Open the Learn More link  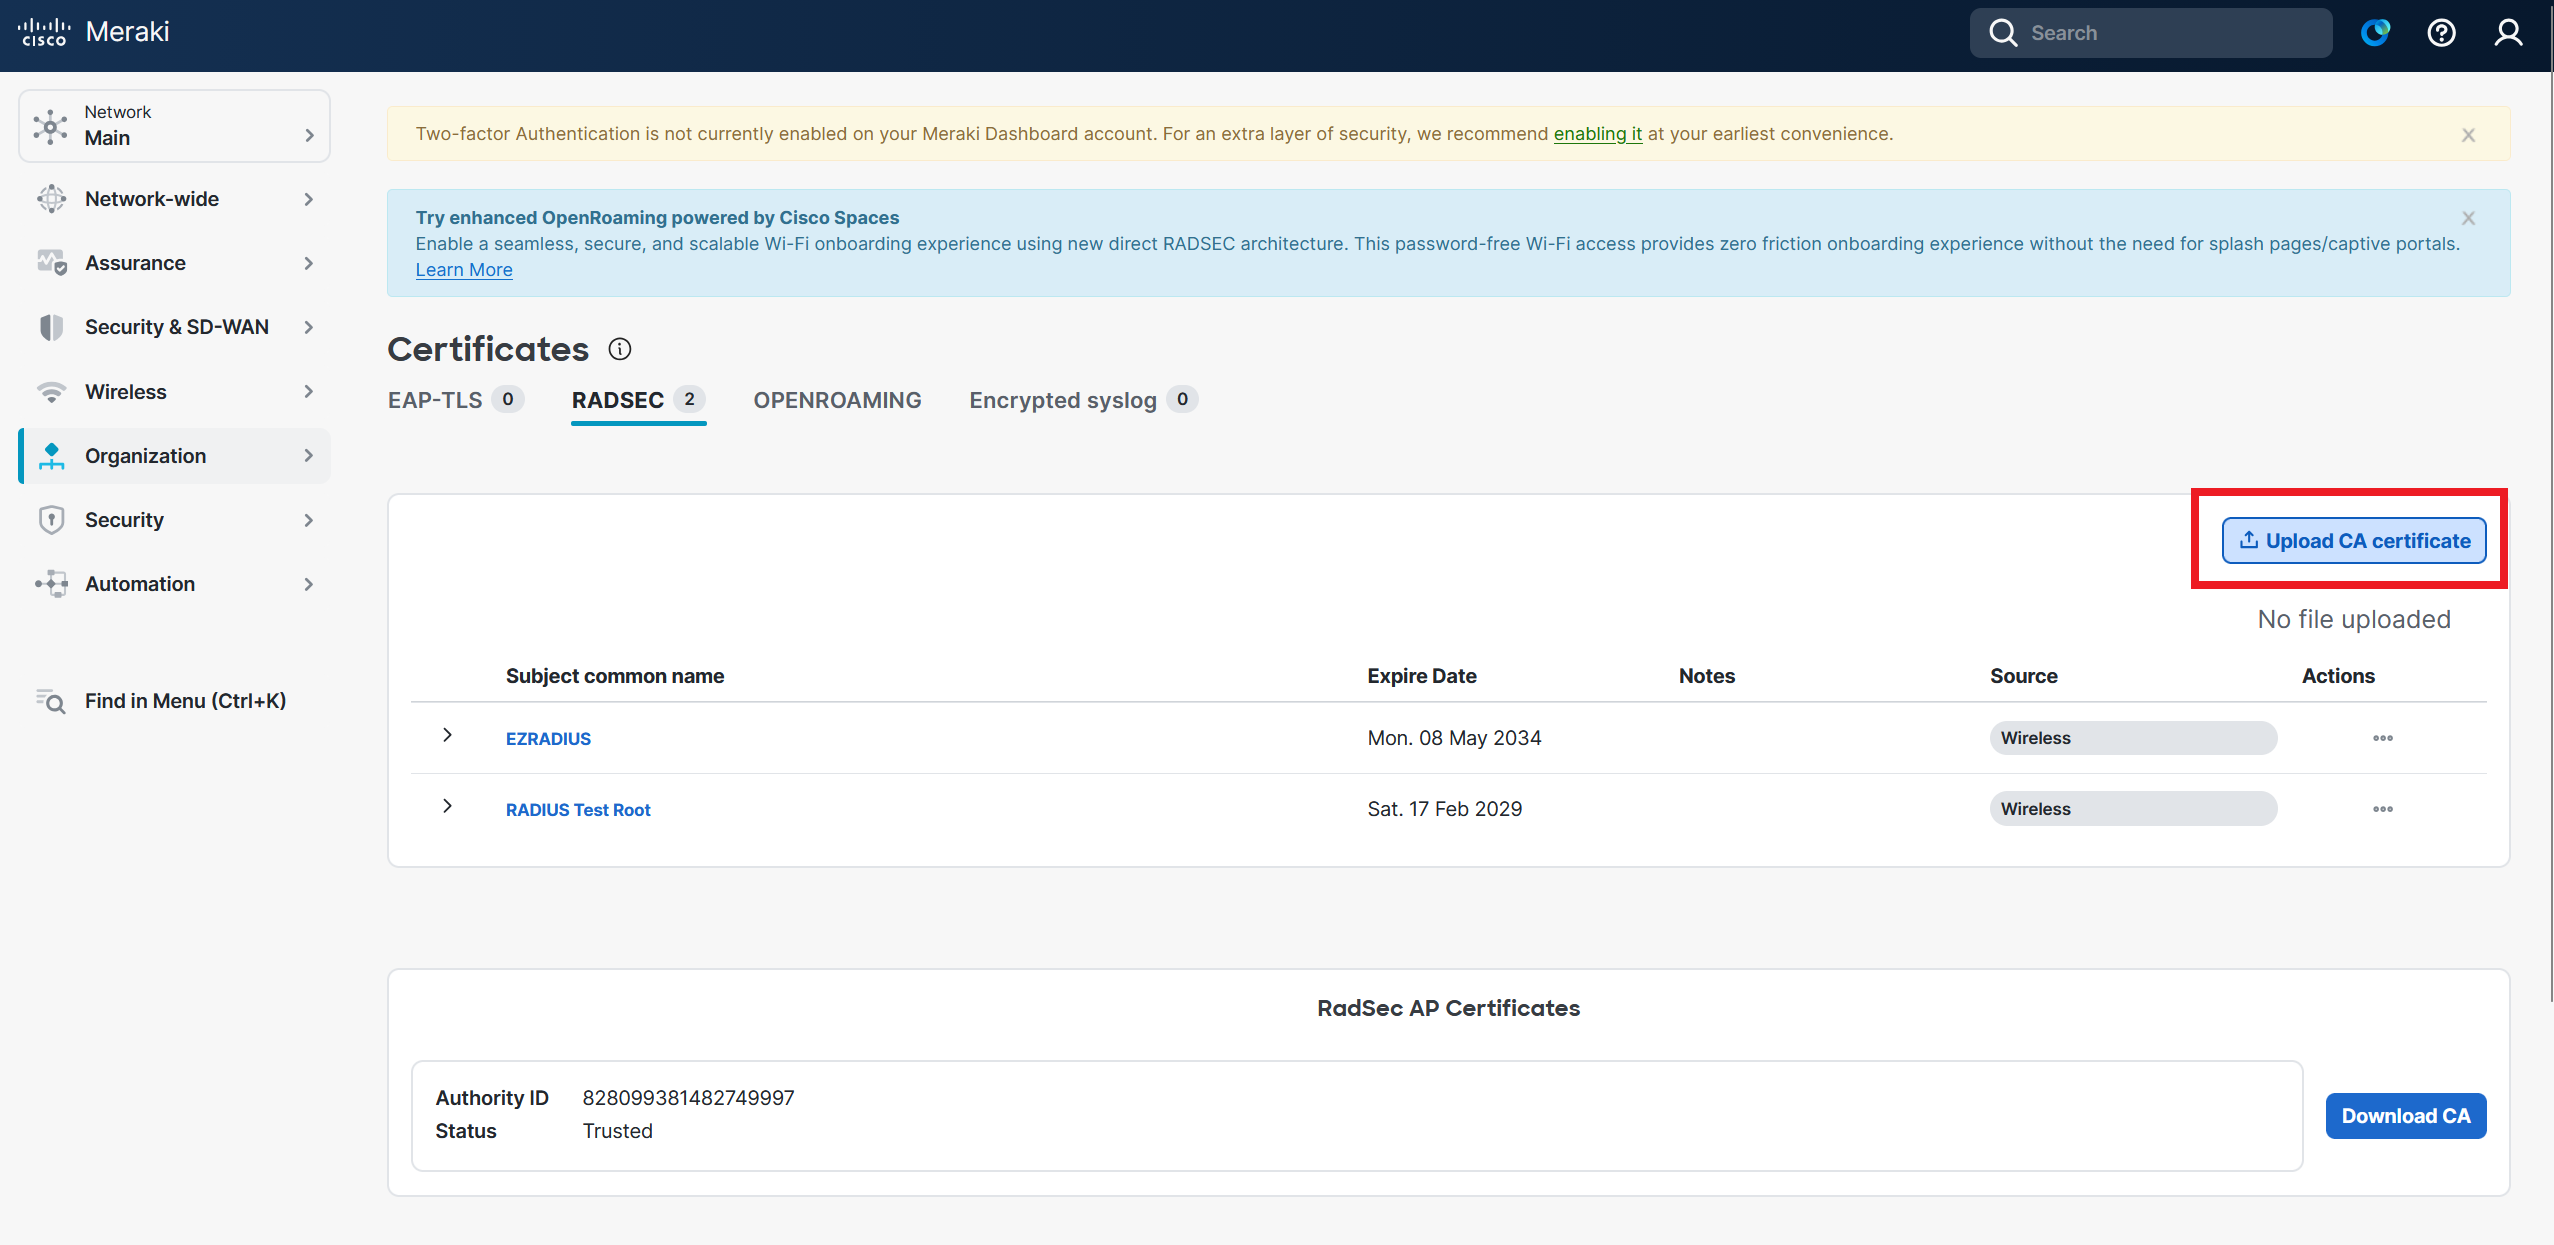click(464, 270)
